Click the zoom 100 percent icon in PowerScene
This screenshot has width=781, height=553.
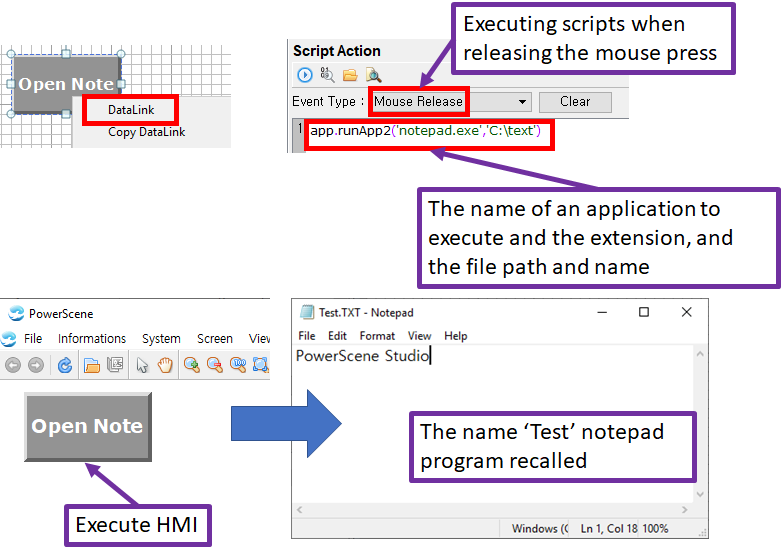pos(238,365)
